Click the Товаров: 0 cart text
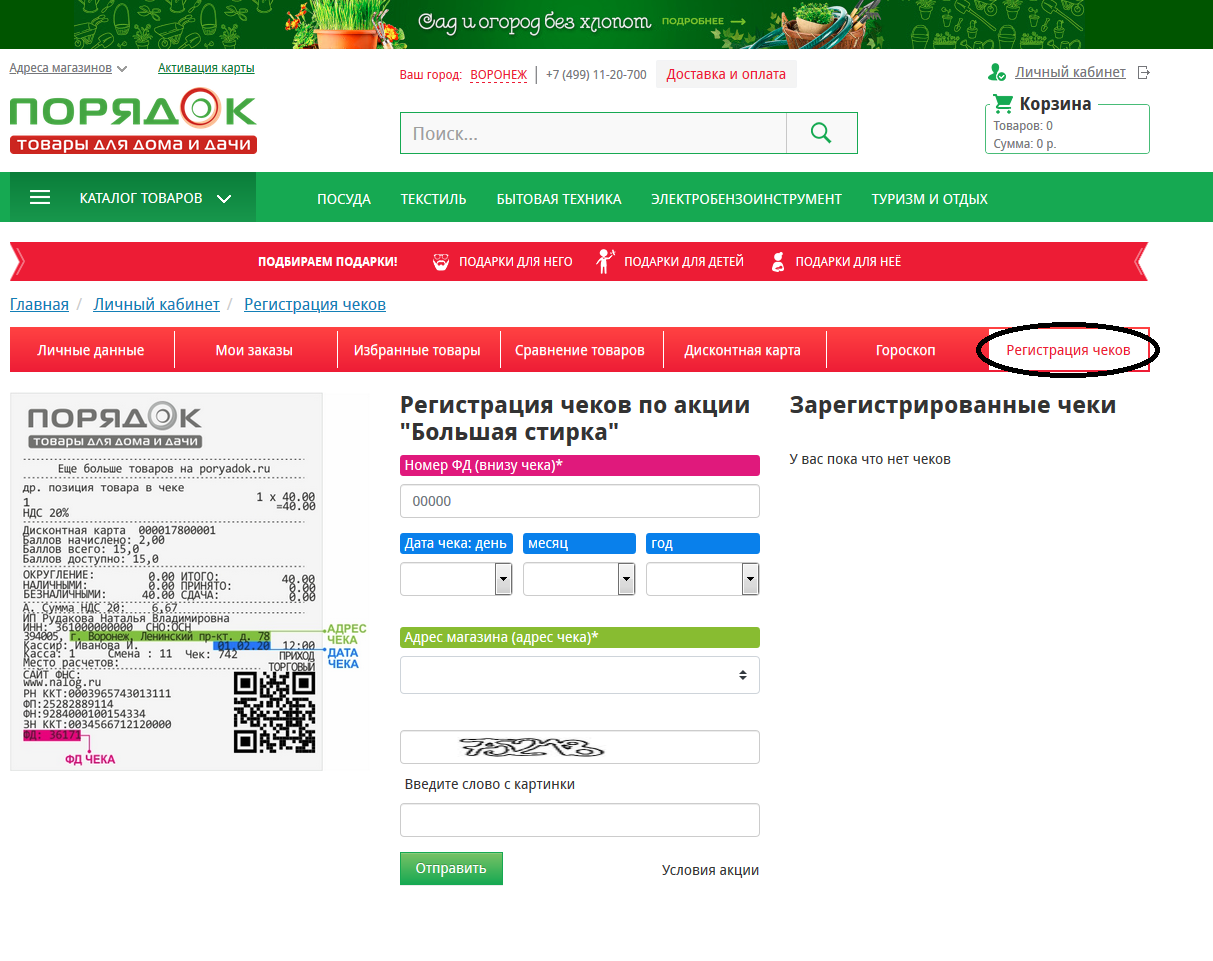This screenshot has width=1213, height=961. 1023,126
